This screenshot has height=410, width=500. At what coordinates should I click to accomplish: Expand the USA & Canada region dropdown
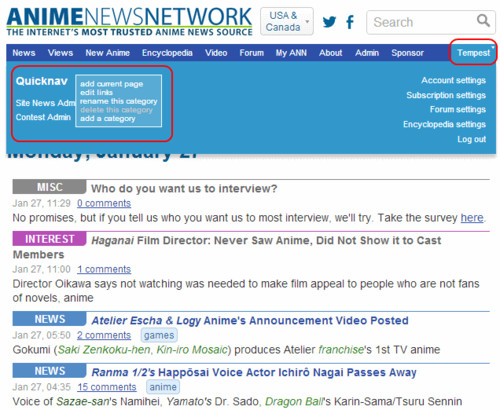pyautogui.click(x=287, y=21)
